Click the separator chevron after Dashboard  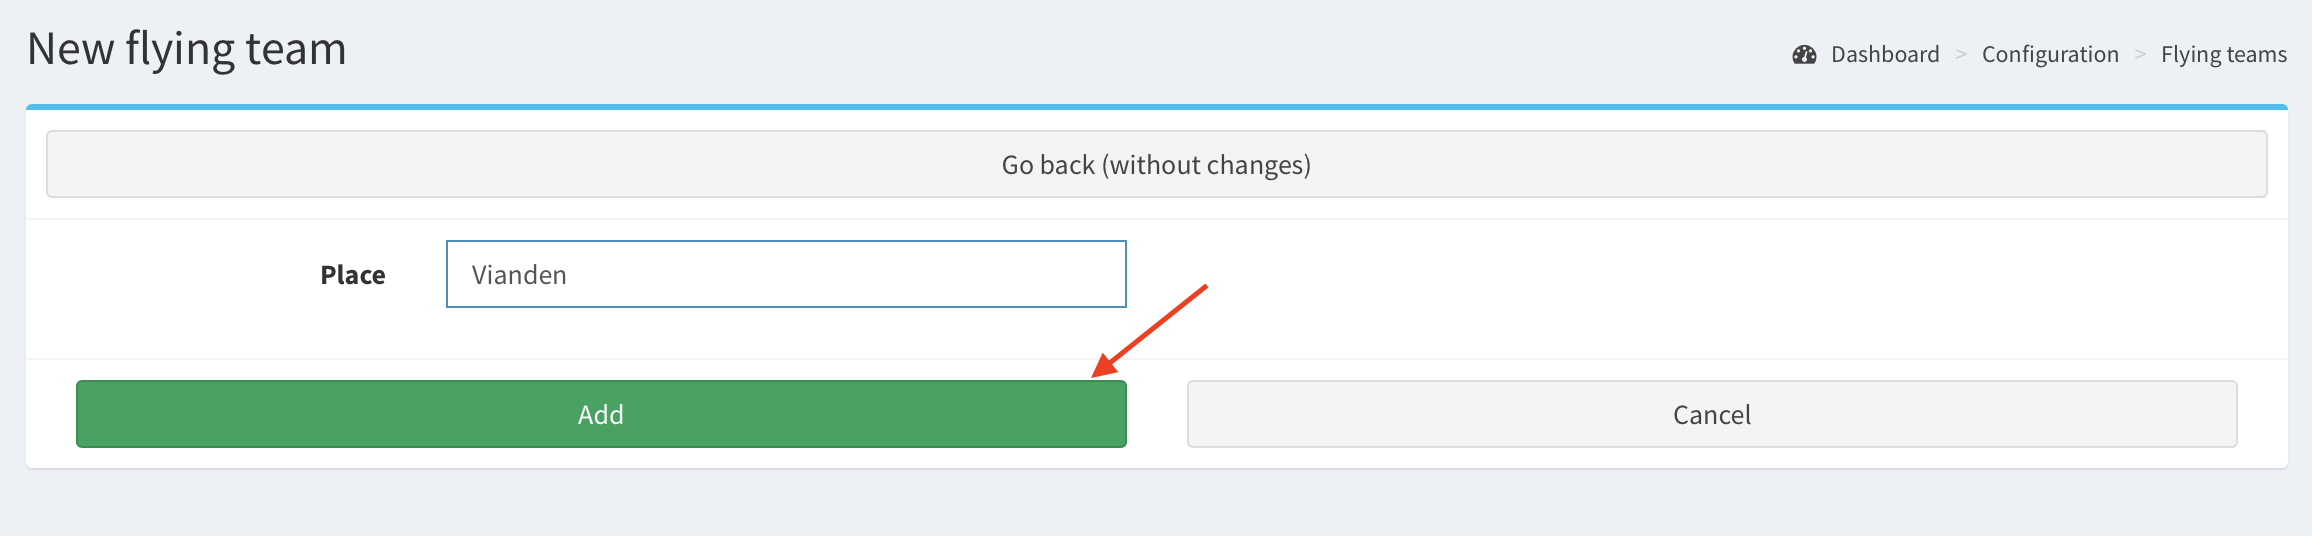pos(1961,55)
